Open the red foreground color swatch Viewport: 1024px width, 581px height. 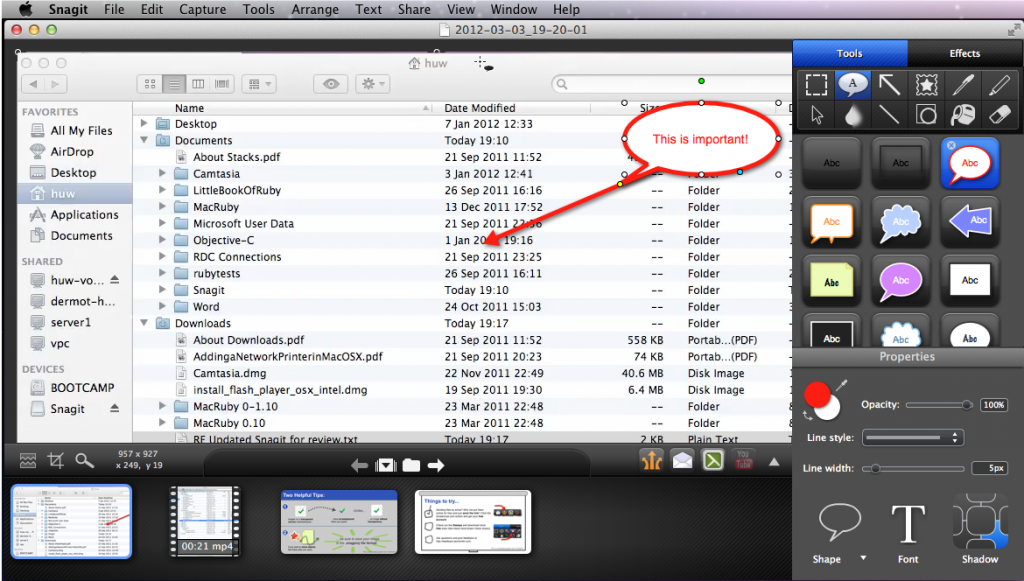click(x=817, y=394)
